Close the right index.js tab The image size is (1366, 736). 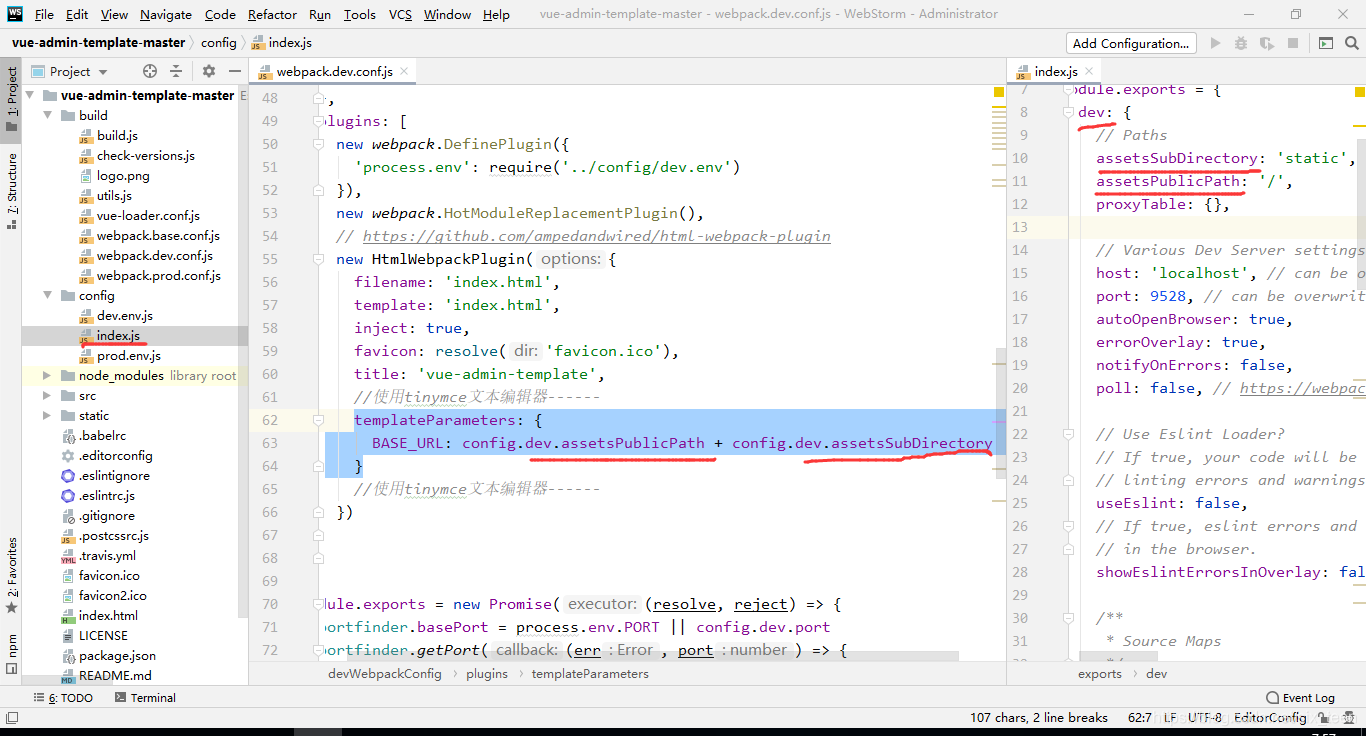point(1089,72)
